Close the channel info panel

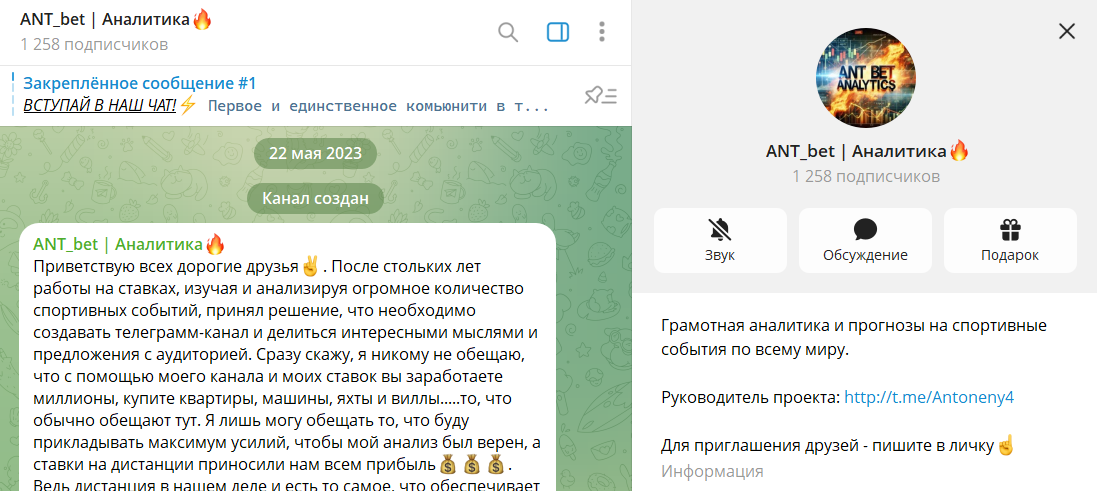(x=1067, y=31)
